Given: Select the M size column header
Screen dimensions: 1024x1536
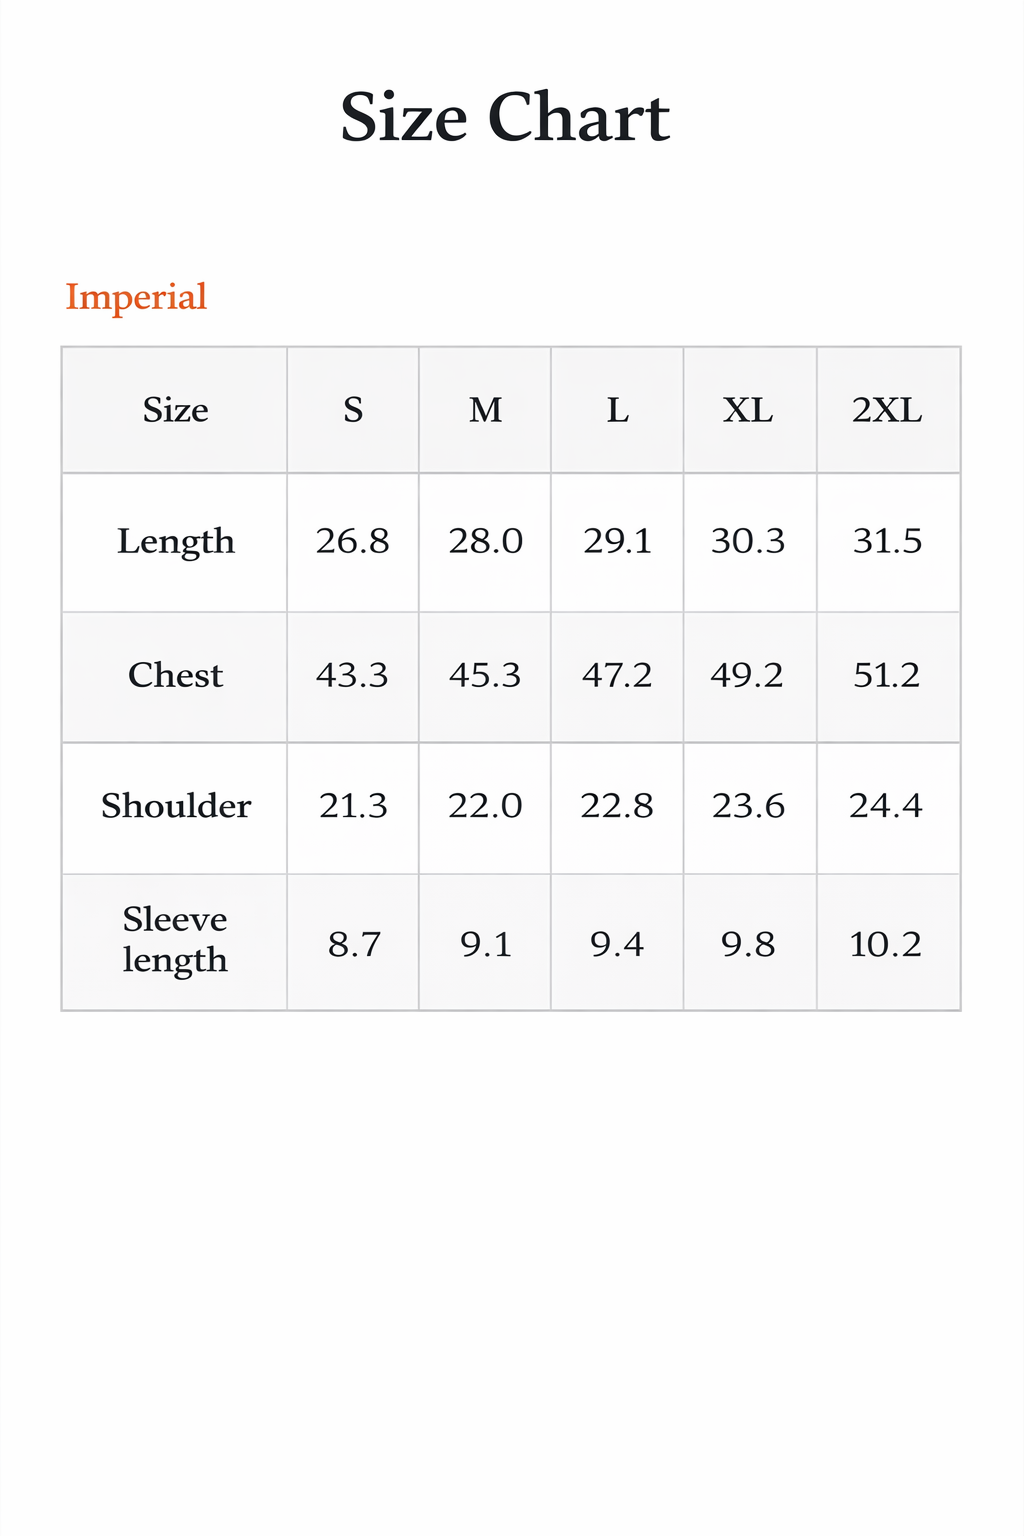Looking at the screenshot, I should tap(485, 410).
